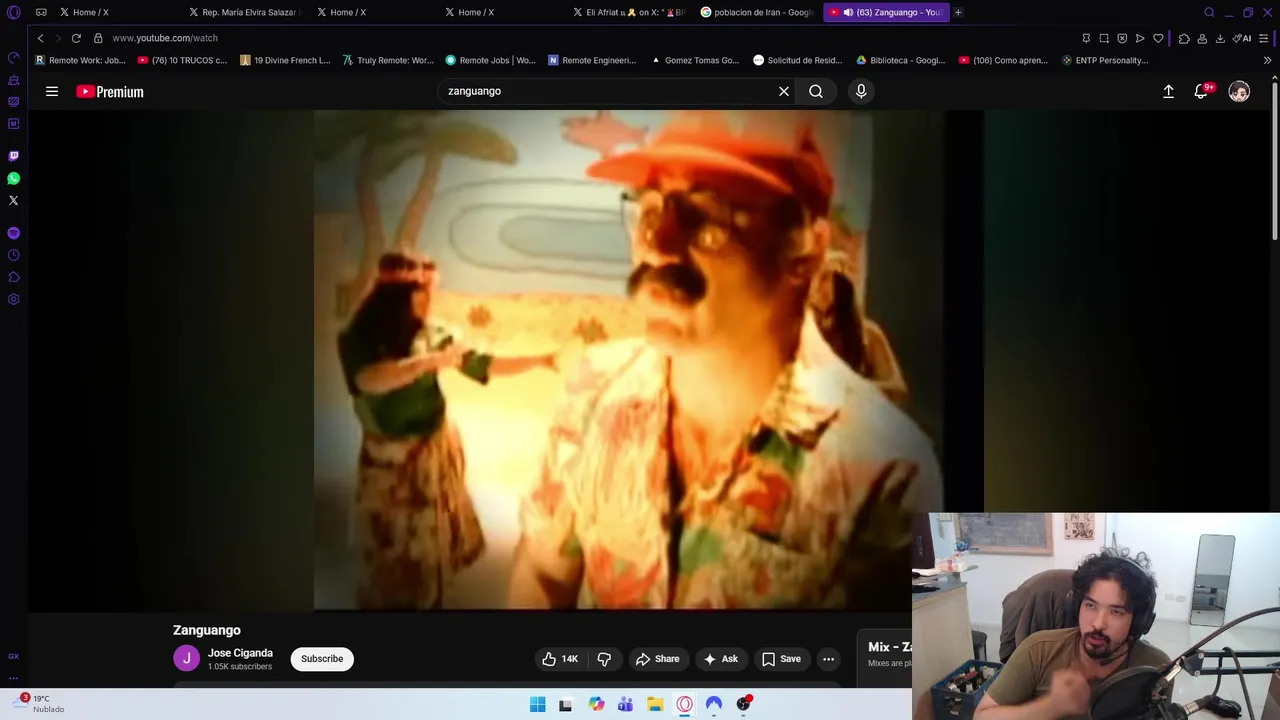Open browser downloads icon
The image size is (1280, 720).
point(1220,38)
